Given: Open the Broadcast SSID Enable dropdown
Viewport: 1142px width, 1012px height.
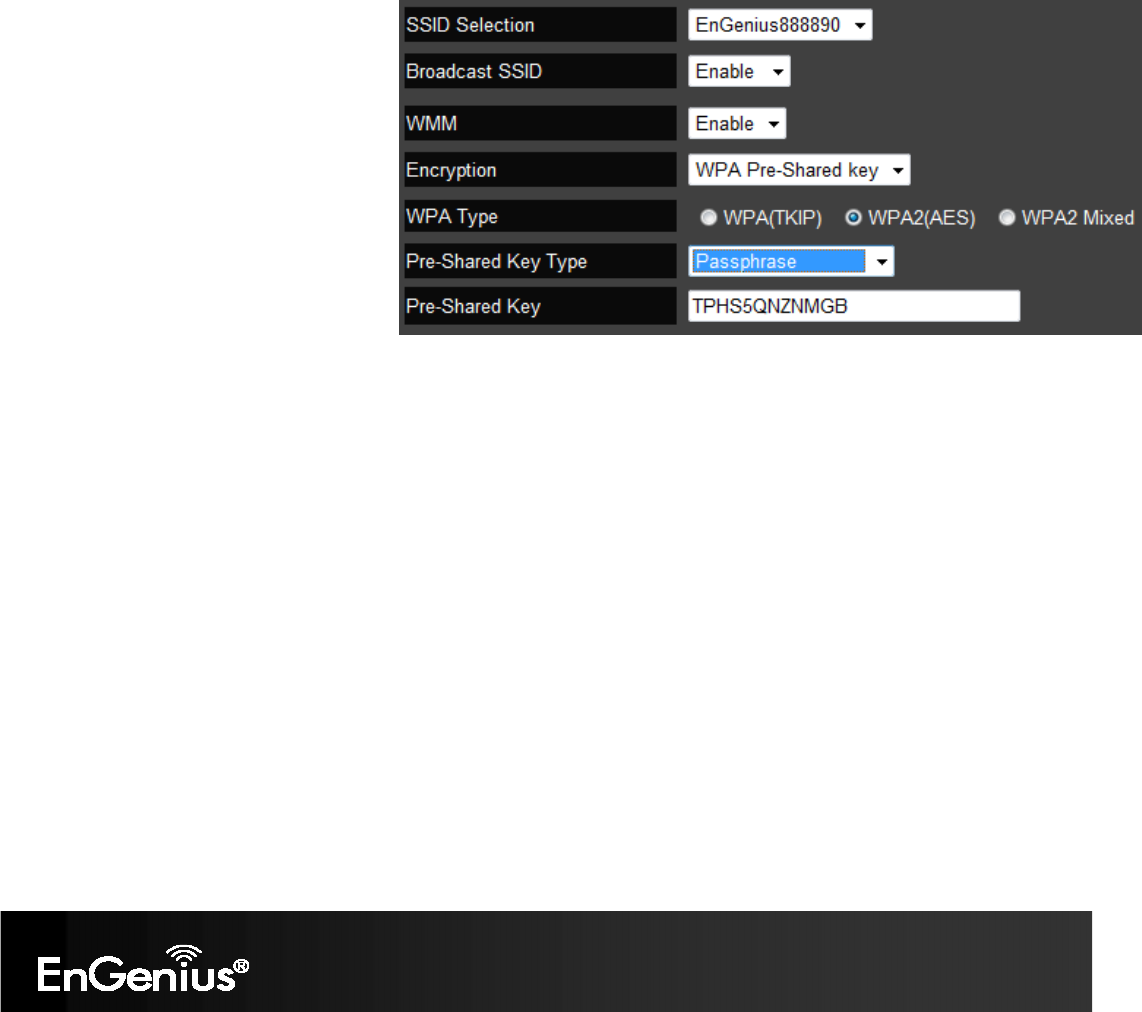Looking at the screenshot, I should click(x=739, y=71).
